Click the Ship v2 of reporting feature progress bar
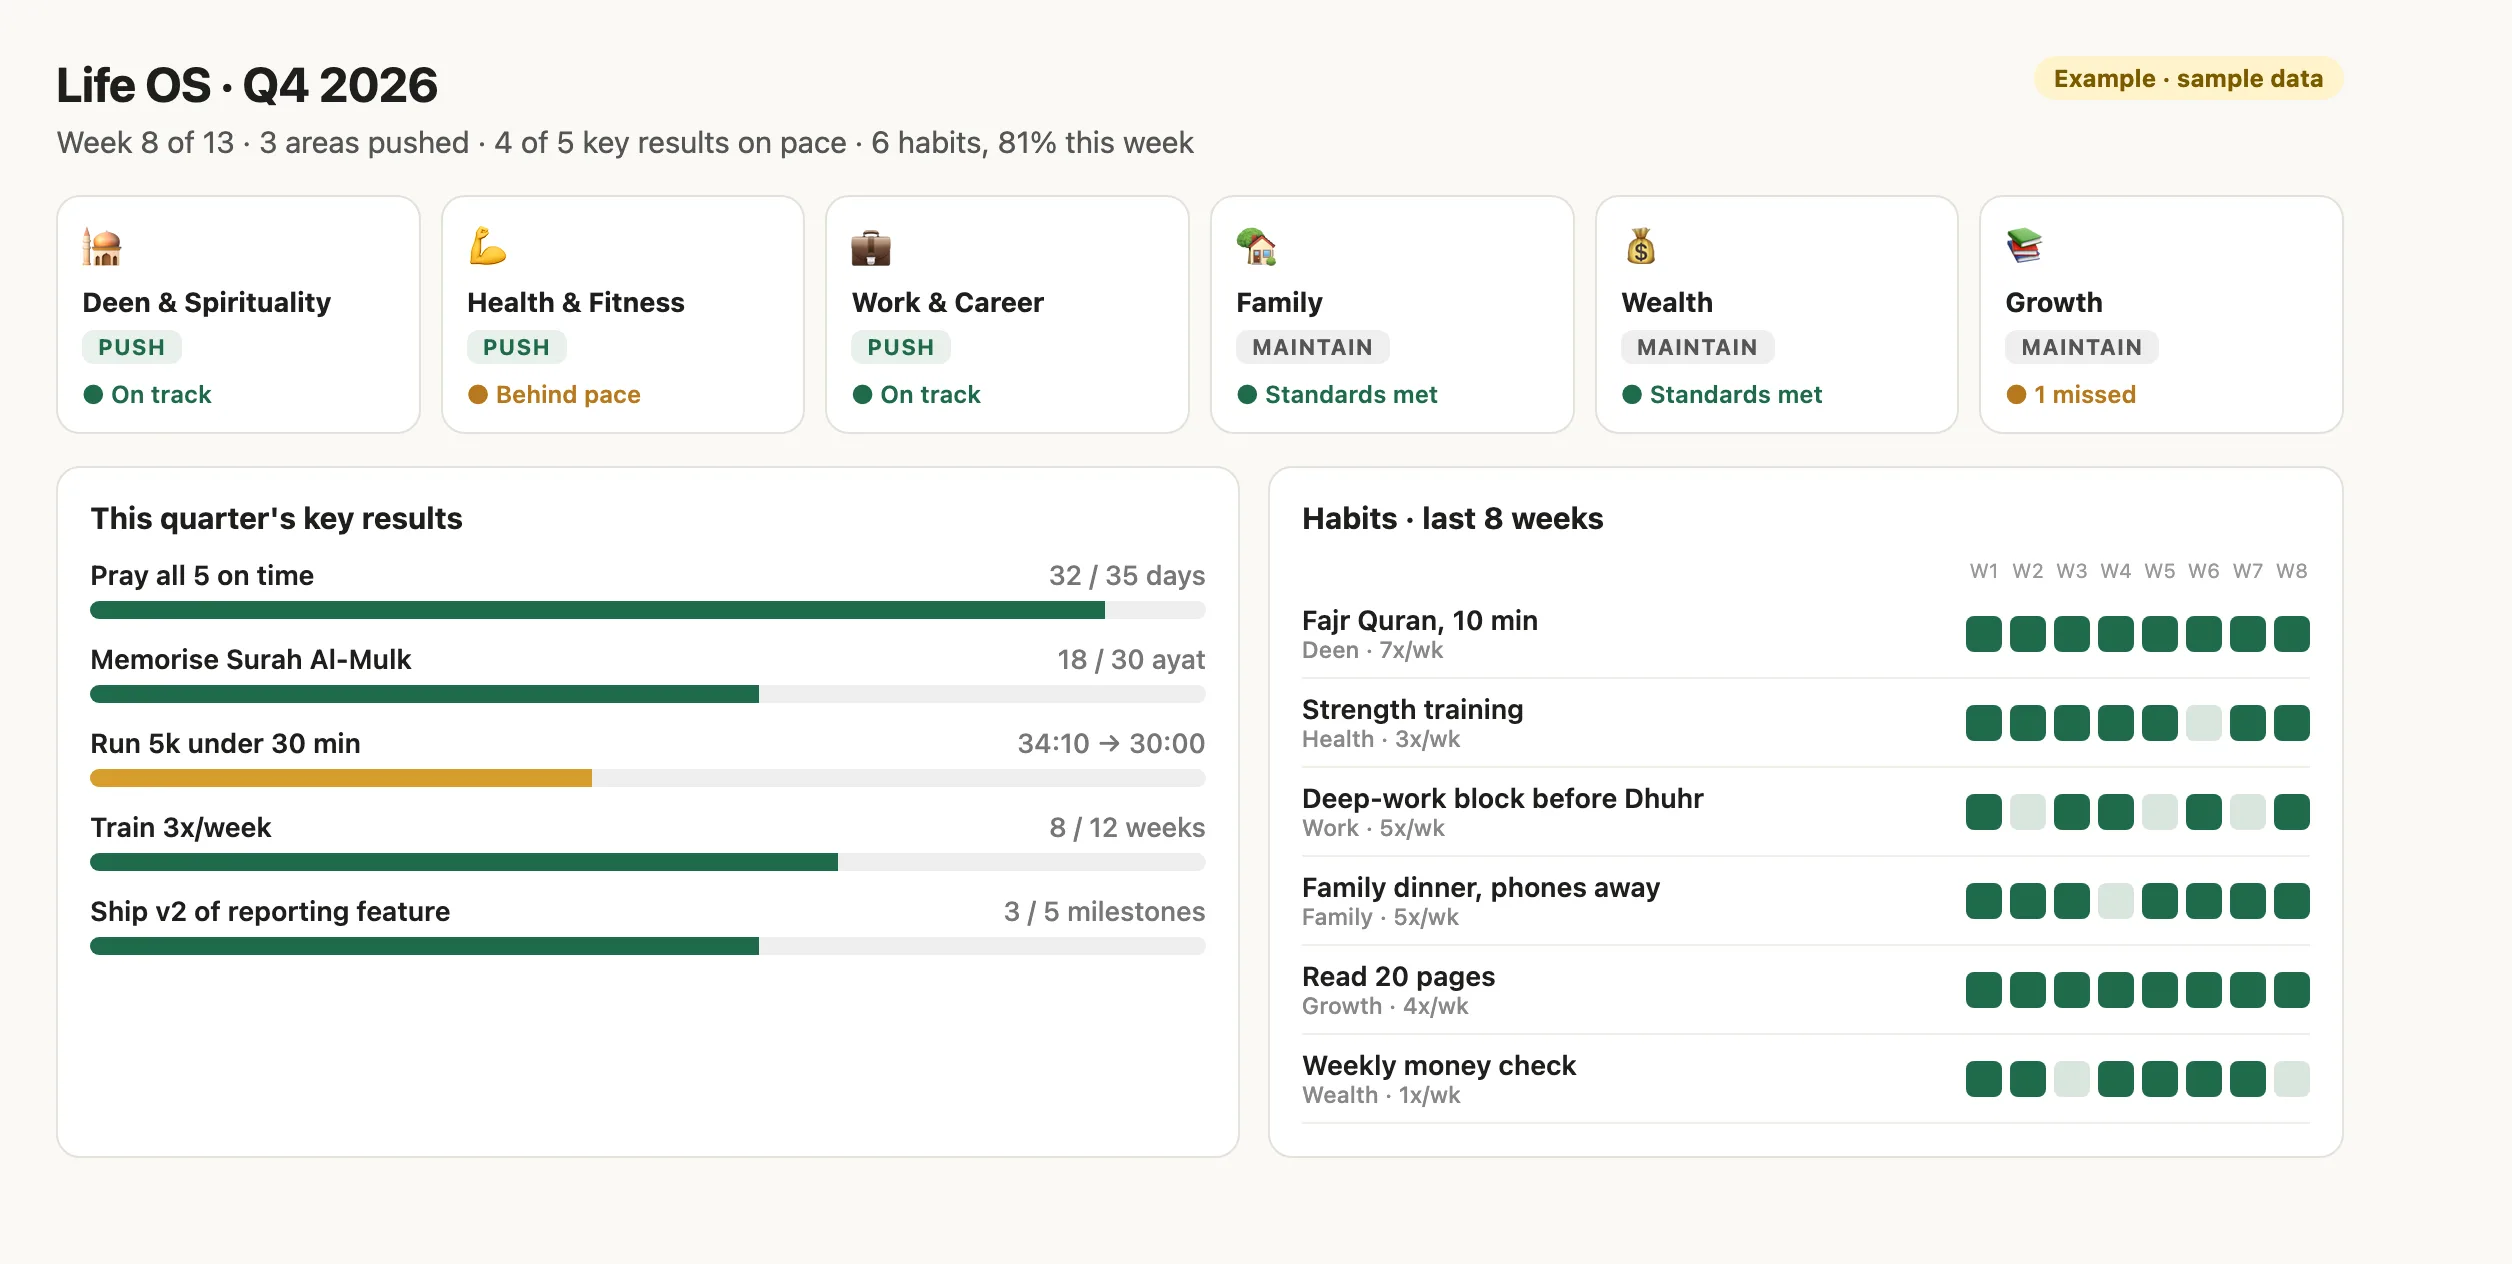 [648, 946]
